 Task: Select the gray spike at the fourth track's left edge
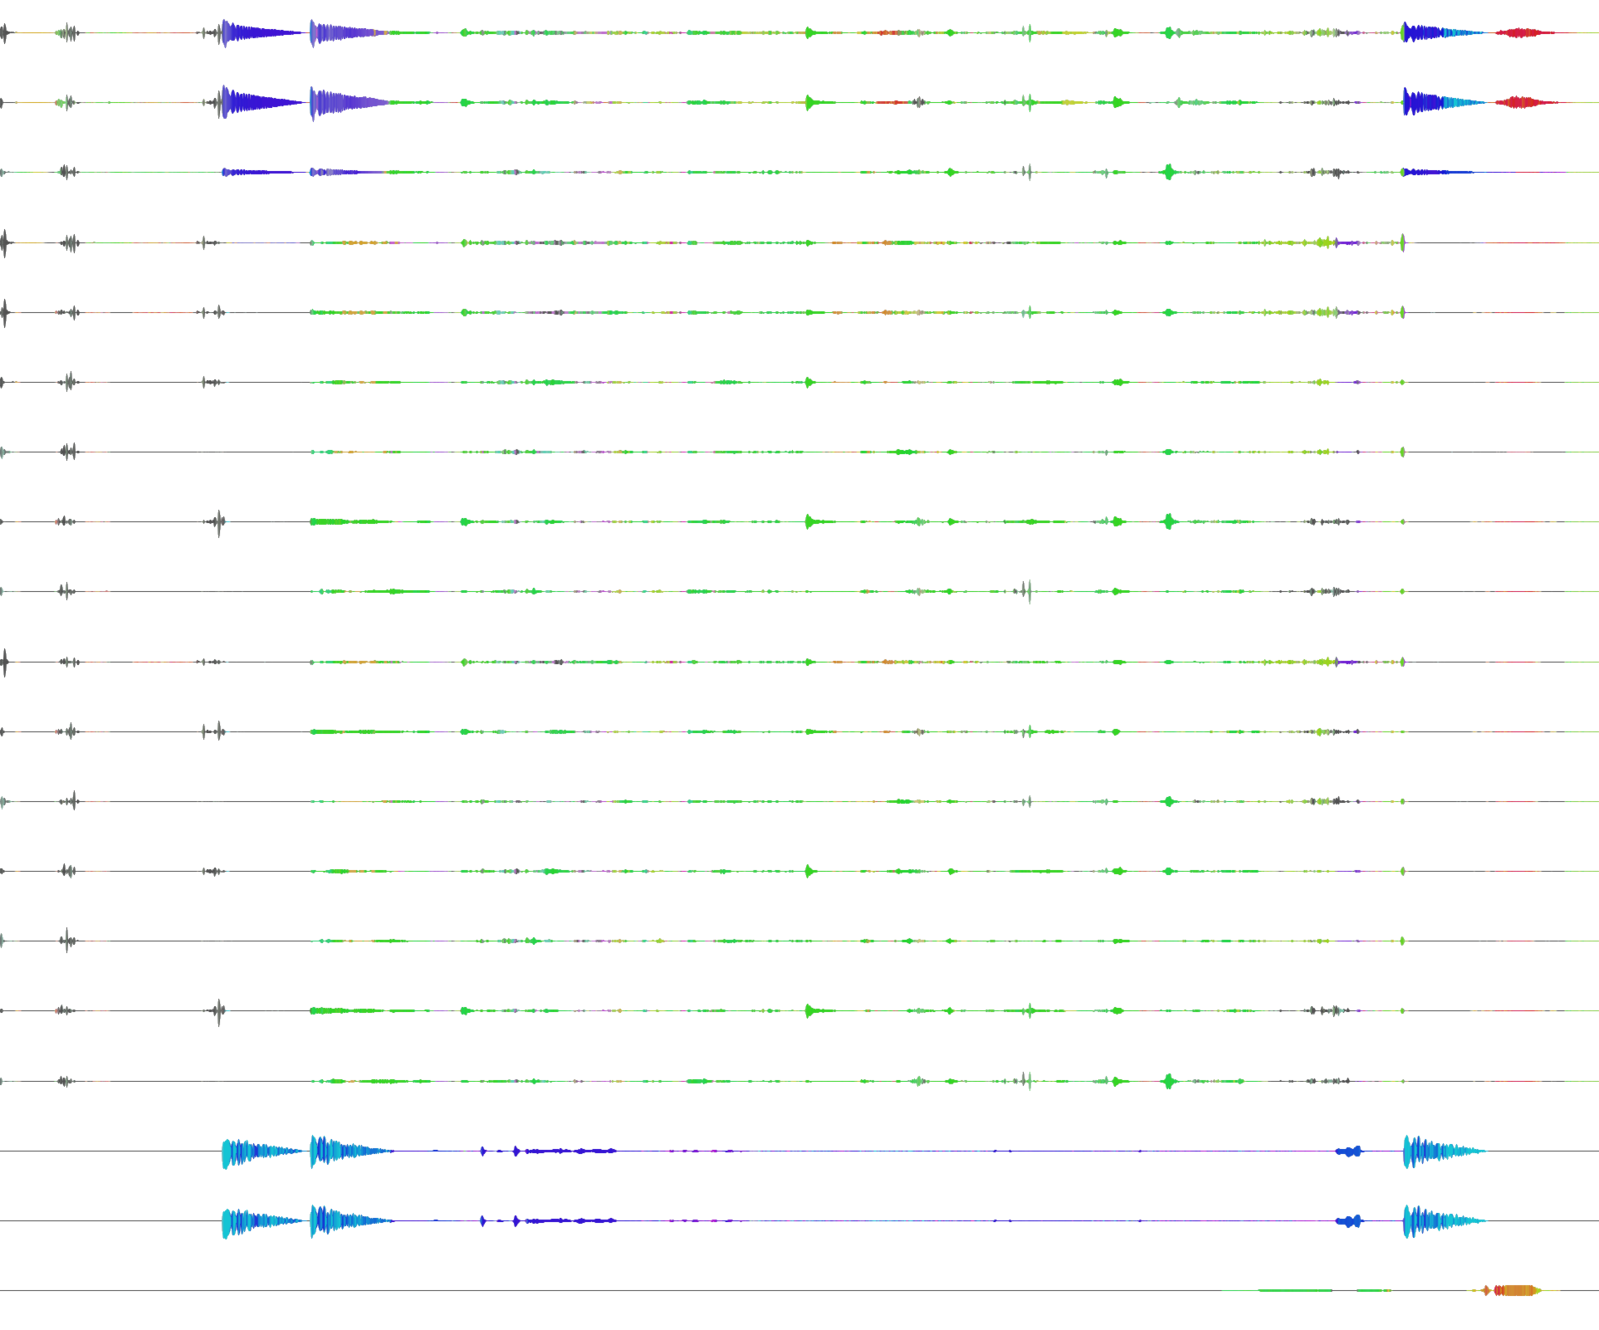click(x=5, y=243)
